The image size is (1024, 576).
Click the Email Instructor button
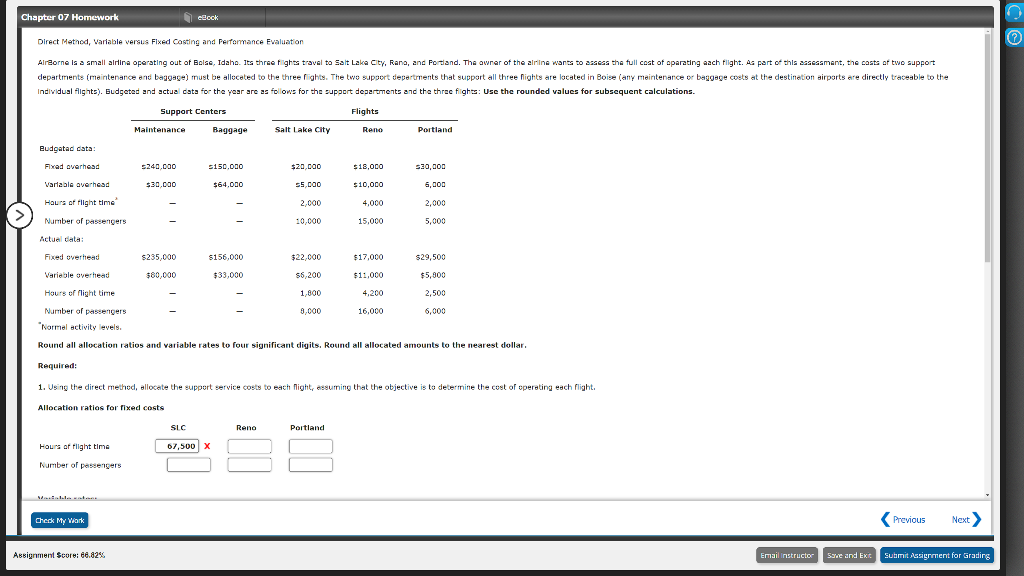[787, 555]
